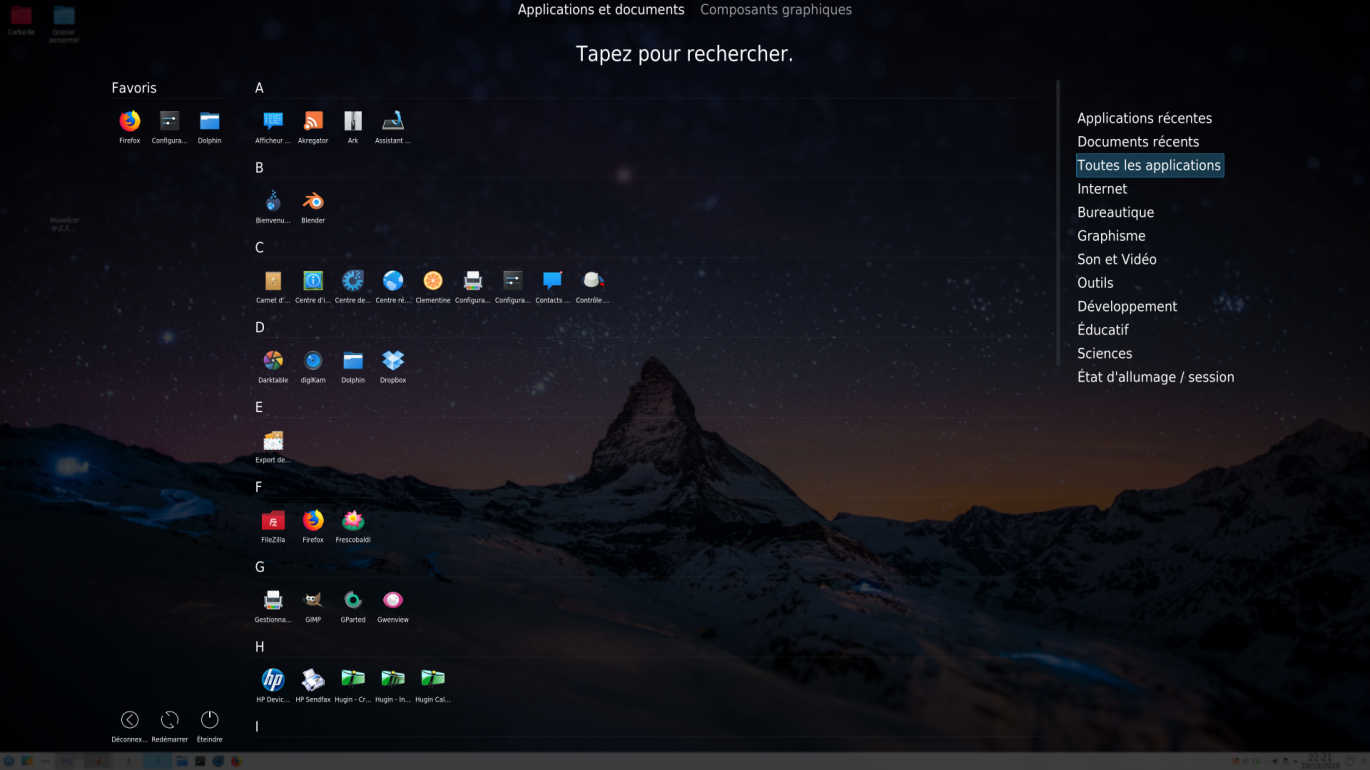Launch Dropbox
This screenshot has height=770, width=1370.
pyautogui.click(x=393, y=361)
